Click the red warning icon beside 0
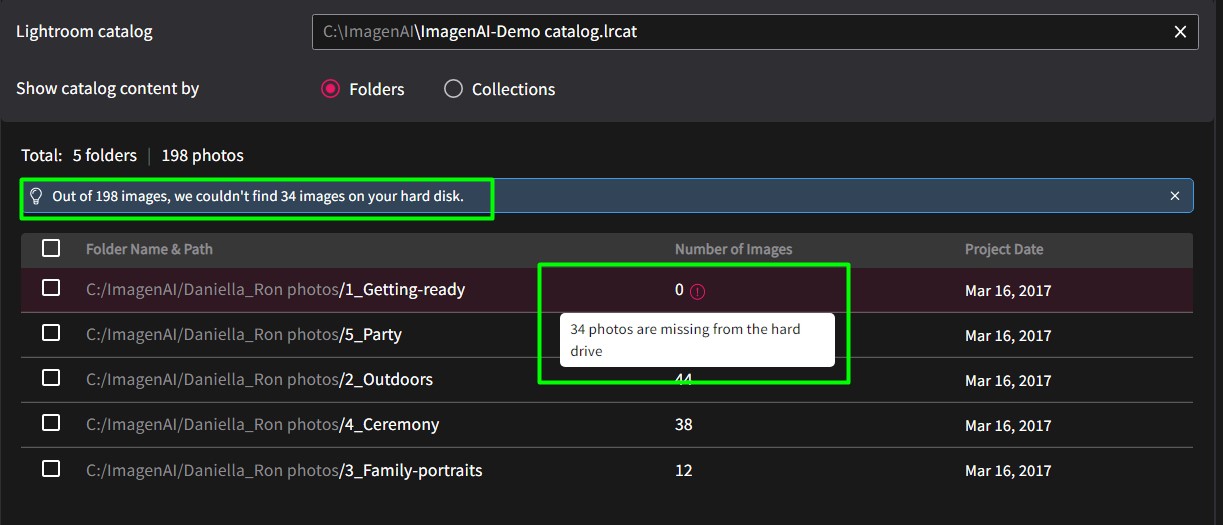This screenshot has width=1223, height=525. click(x=698, y=292)
